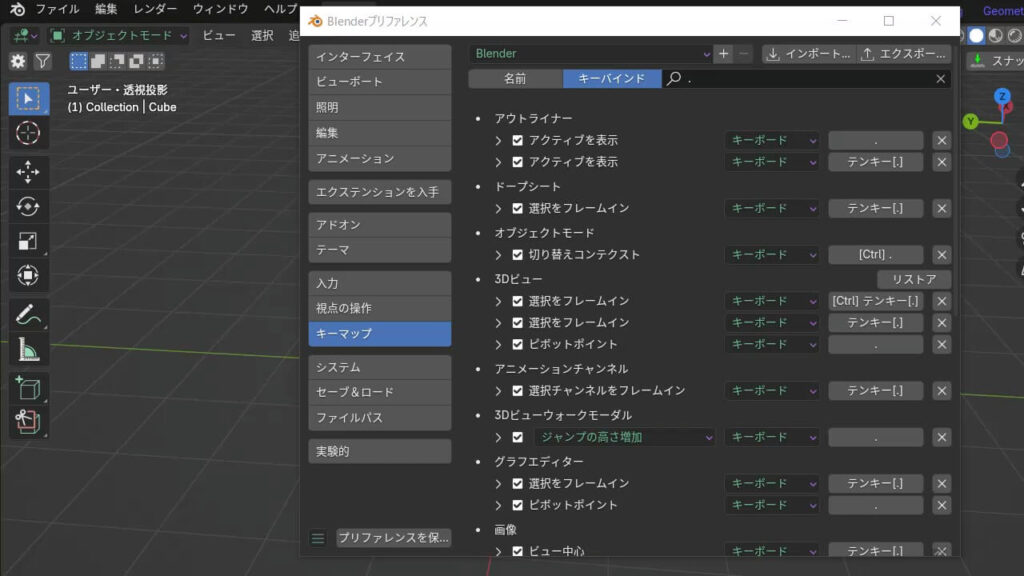The image size is (1024, 576).
Task: Remove 切り替えコンテクスト keymap entry
Action: pos(942,255)
